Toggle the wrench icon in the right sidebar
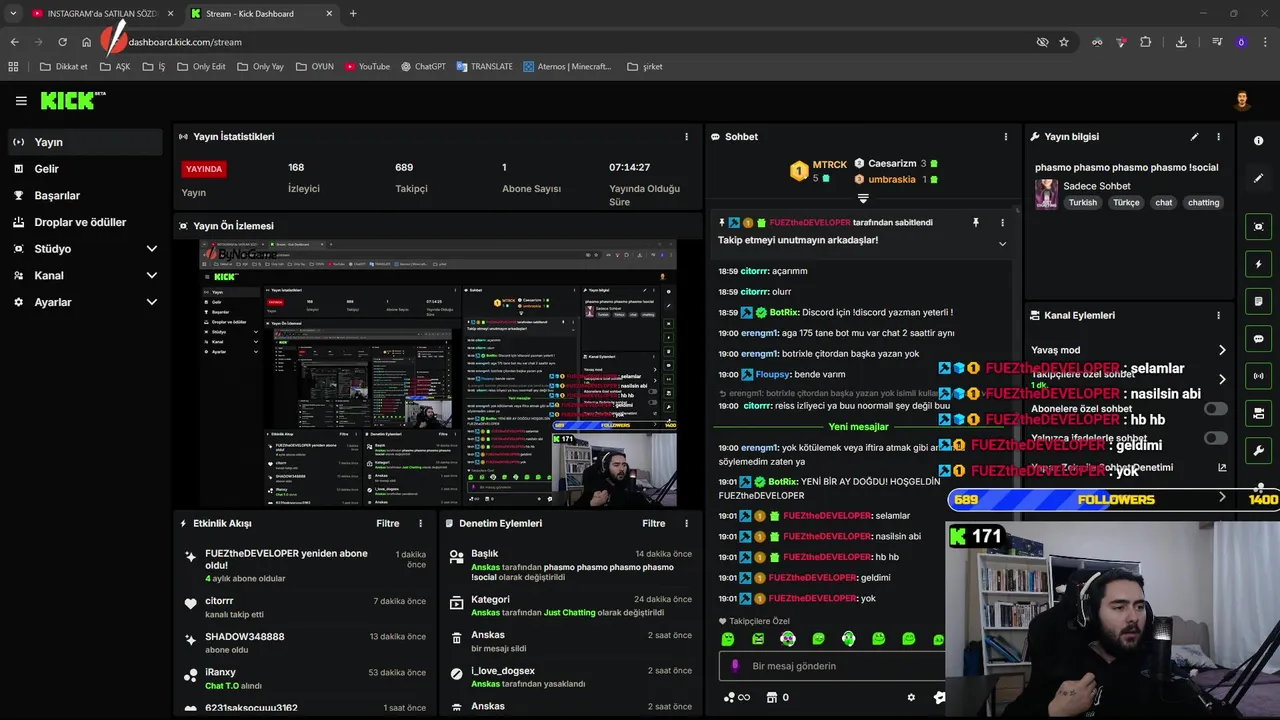 pyautogui.click(x=1258, y=450)
